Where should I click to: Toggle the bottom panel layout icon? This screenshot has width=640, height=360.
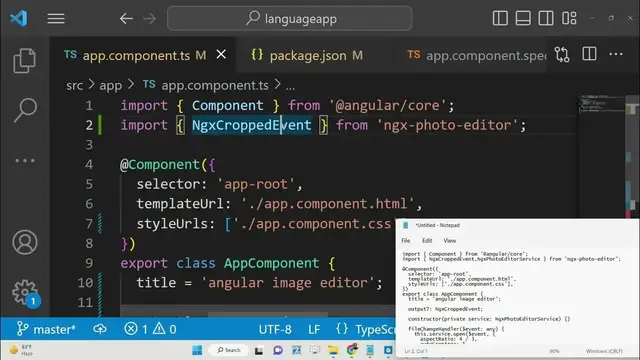523,18
